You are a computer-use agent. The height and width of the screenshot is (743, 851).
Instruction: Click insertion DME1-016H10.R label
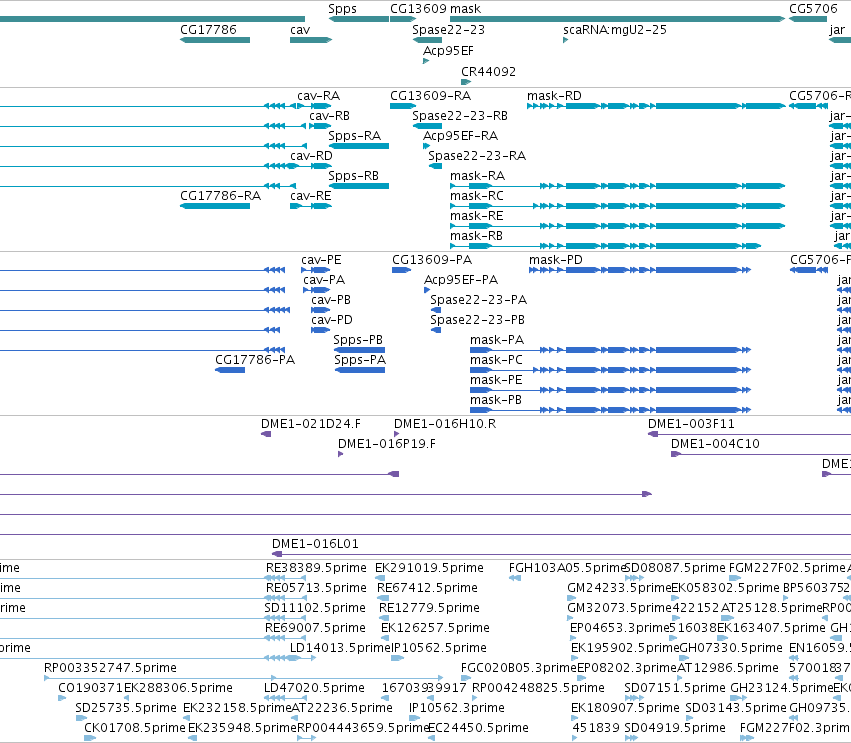pyautogui.click(x=445, y=424)
